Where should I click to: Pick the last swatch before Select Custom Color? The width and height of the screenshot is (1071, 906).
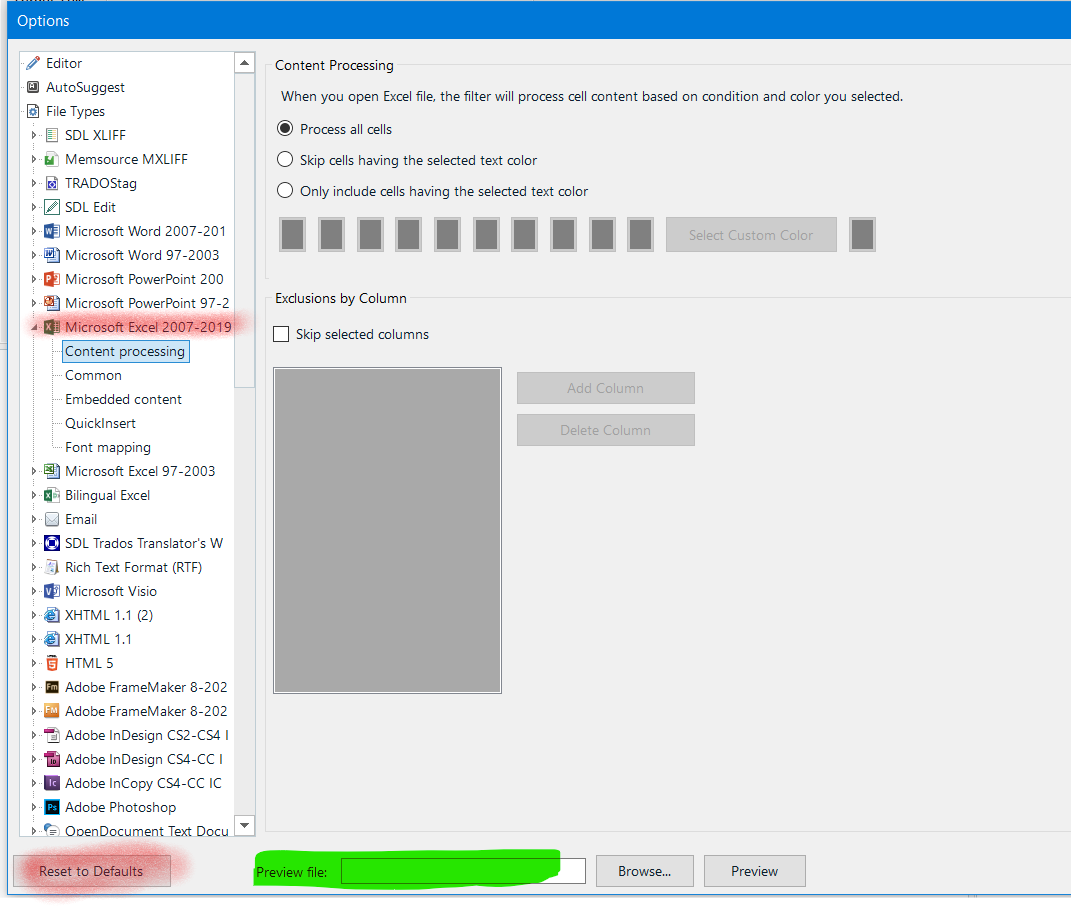coord(641,235)
